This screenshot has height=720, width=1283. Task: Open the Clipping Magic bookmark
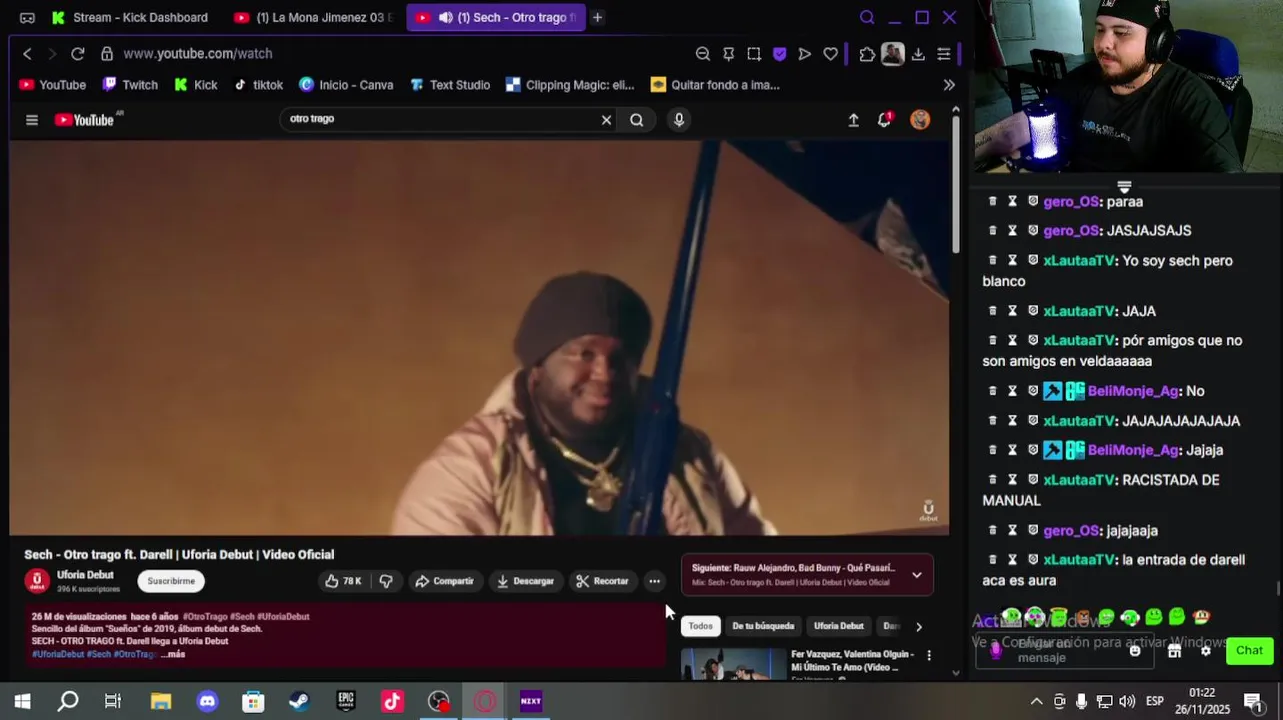click(570, 85)
